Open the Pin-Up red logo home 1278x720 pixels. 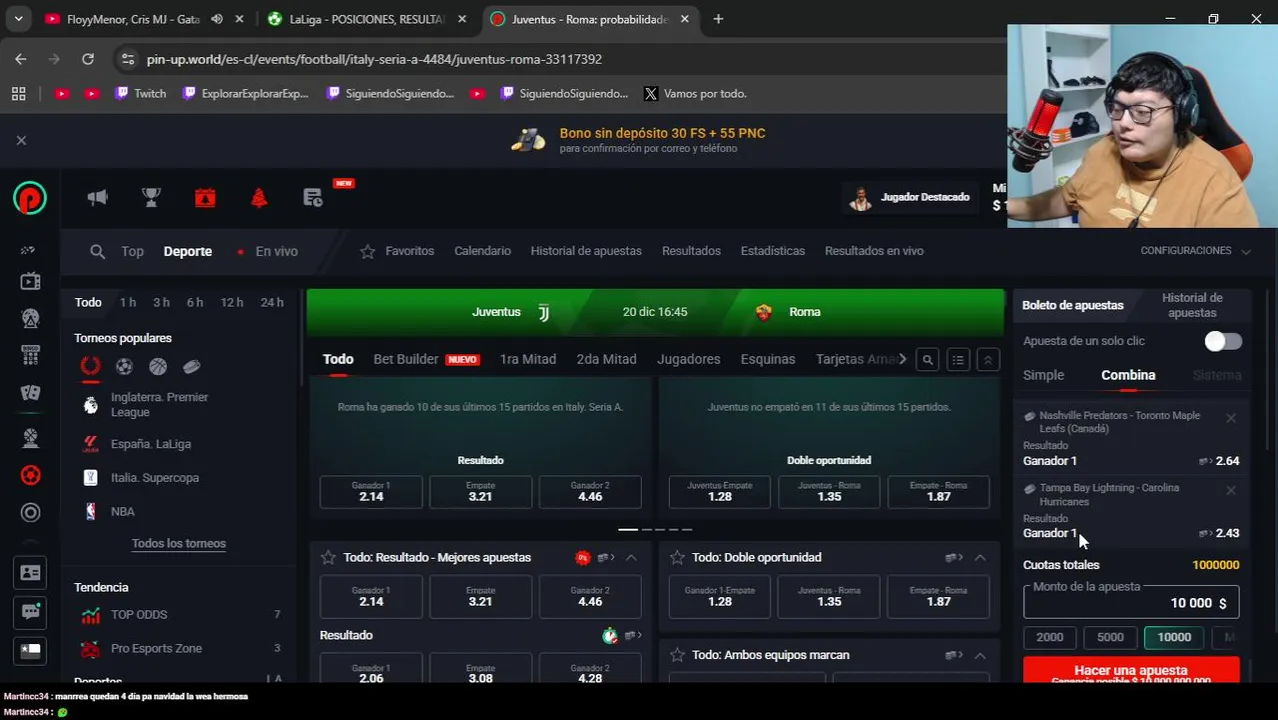pyautogui.click(x=30, y=198)
